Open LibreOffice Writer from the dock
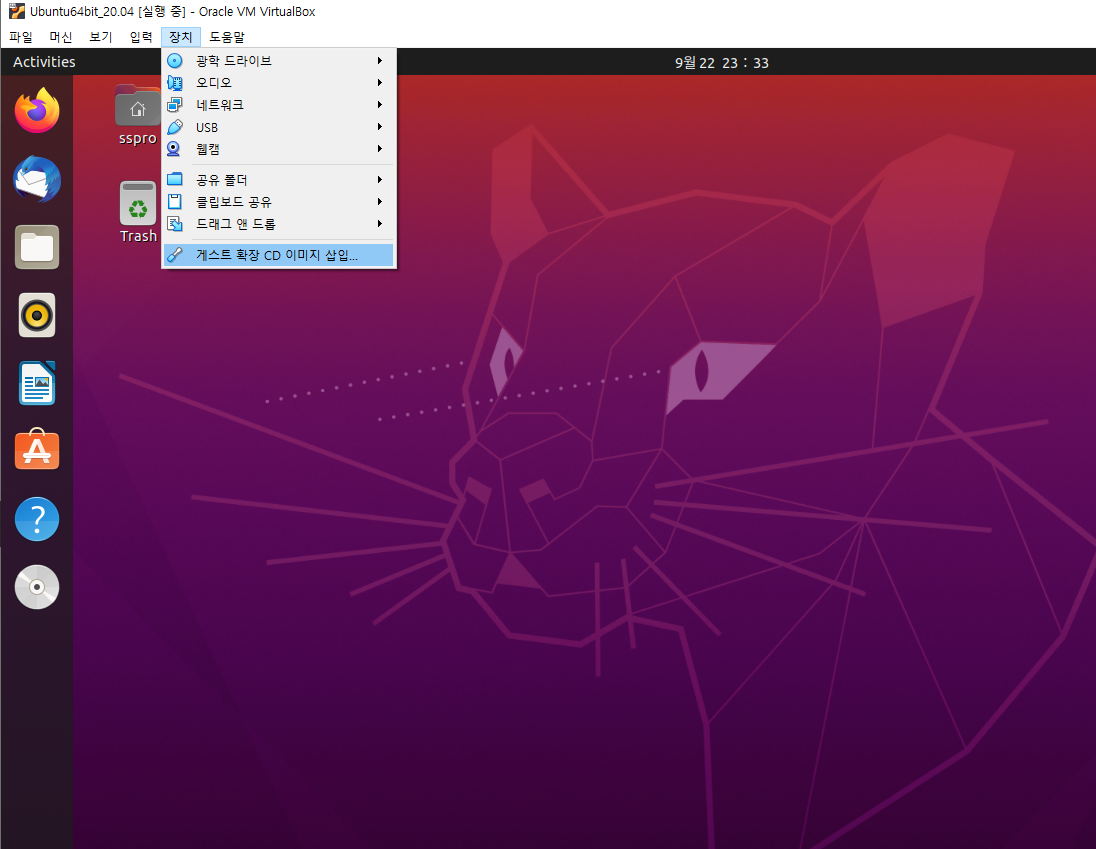This screenshot has width=1096, height=849. pyautogui.click(x=37, y=383)
